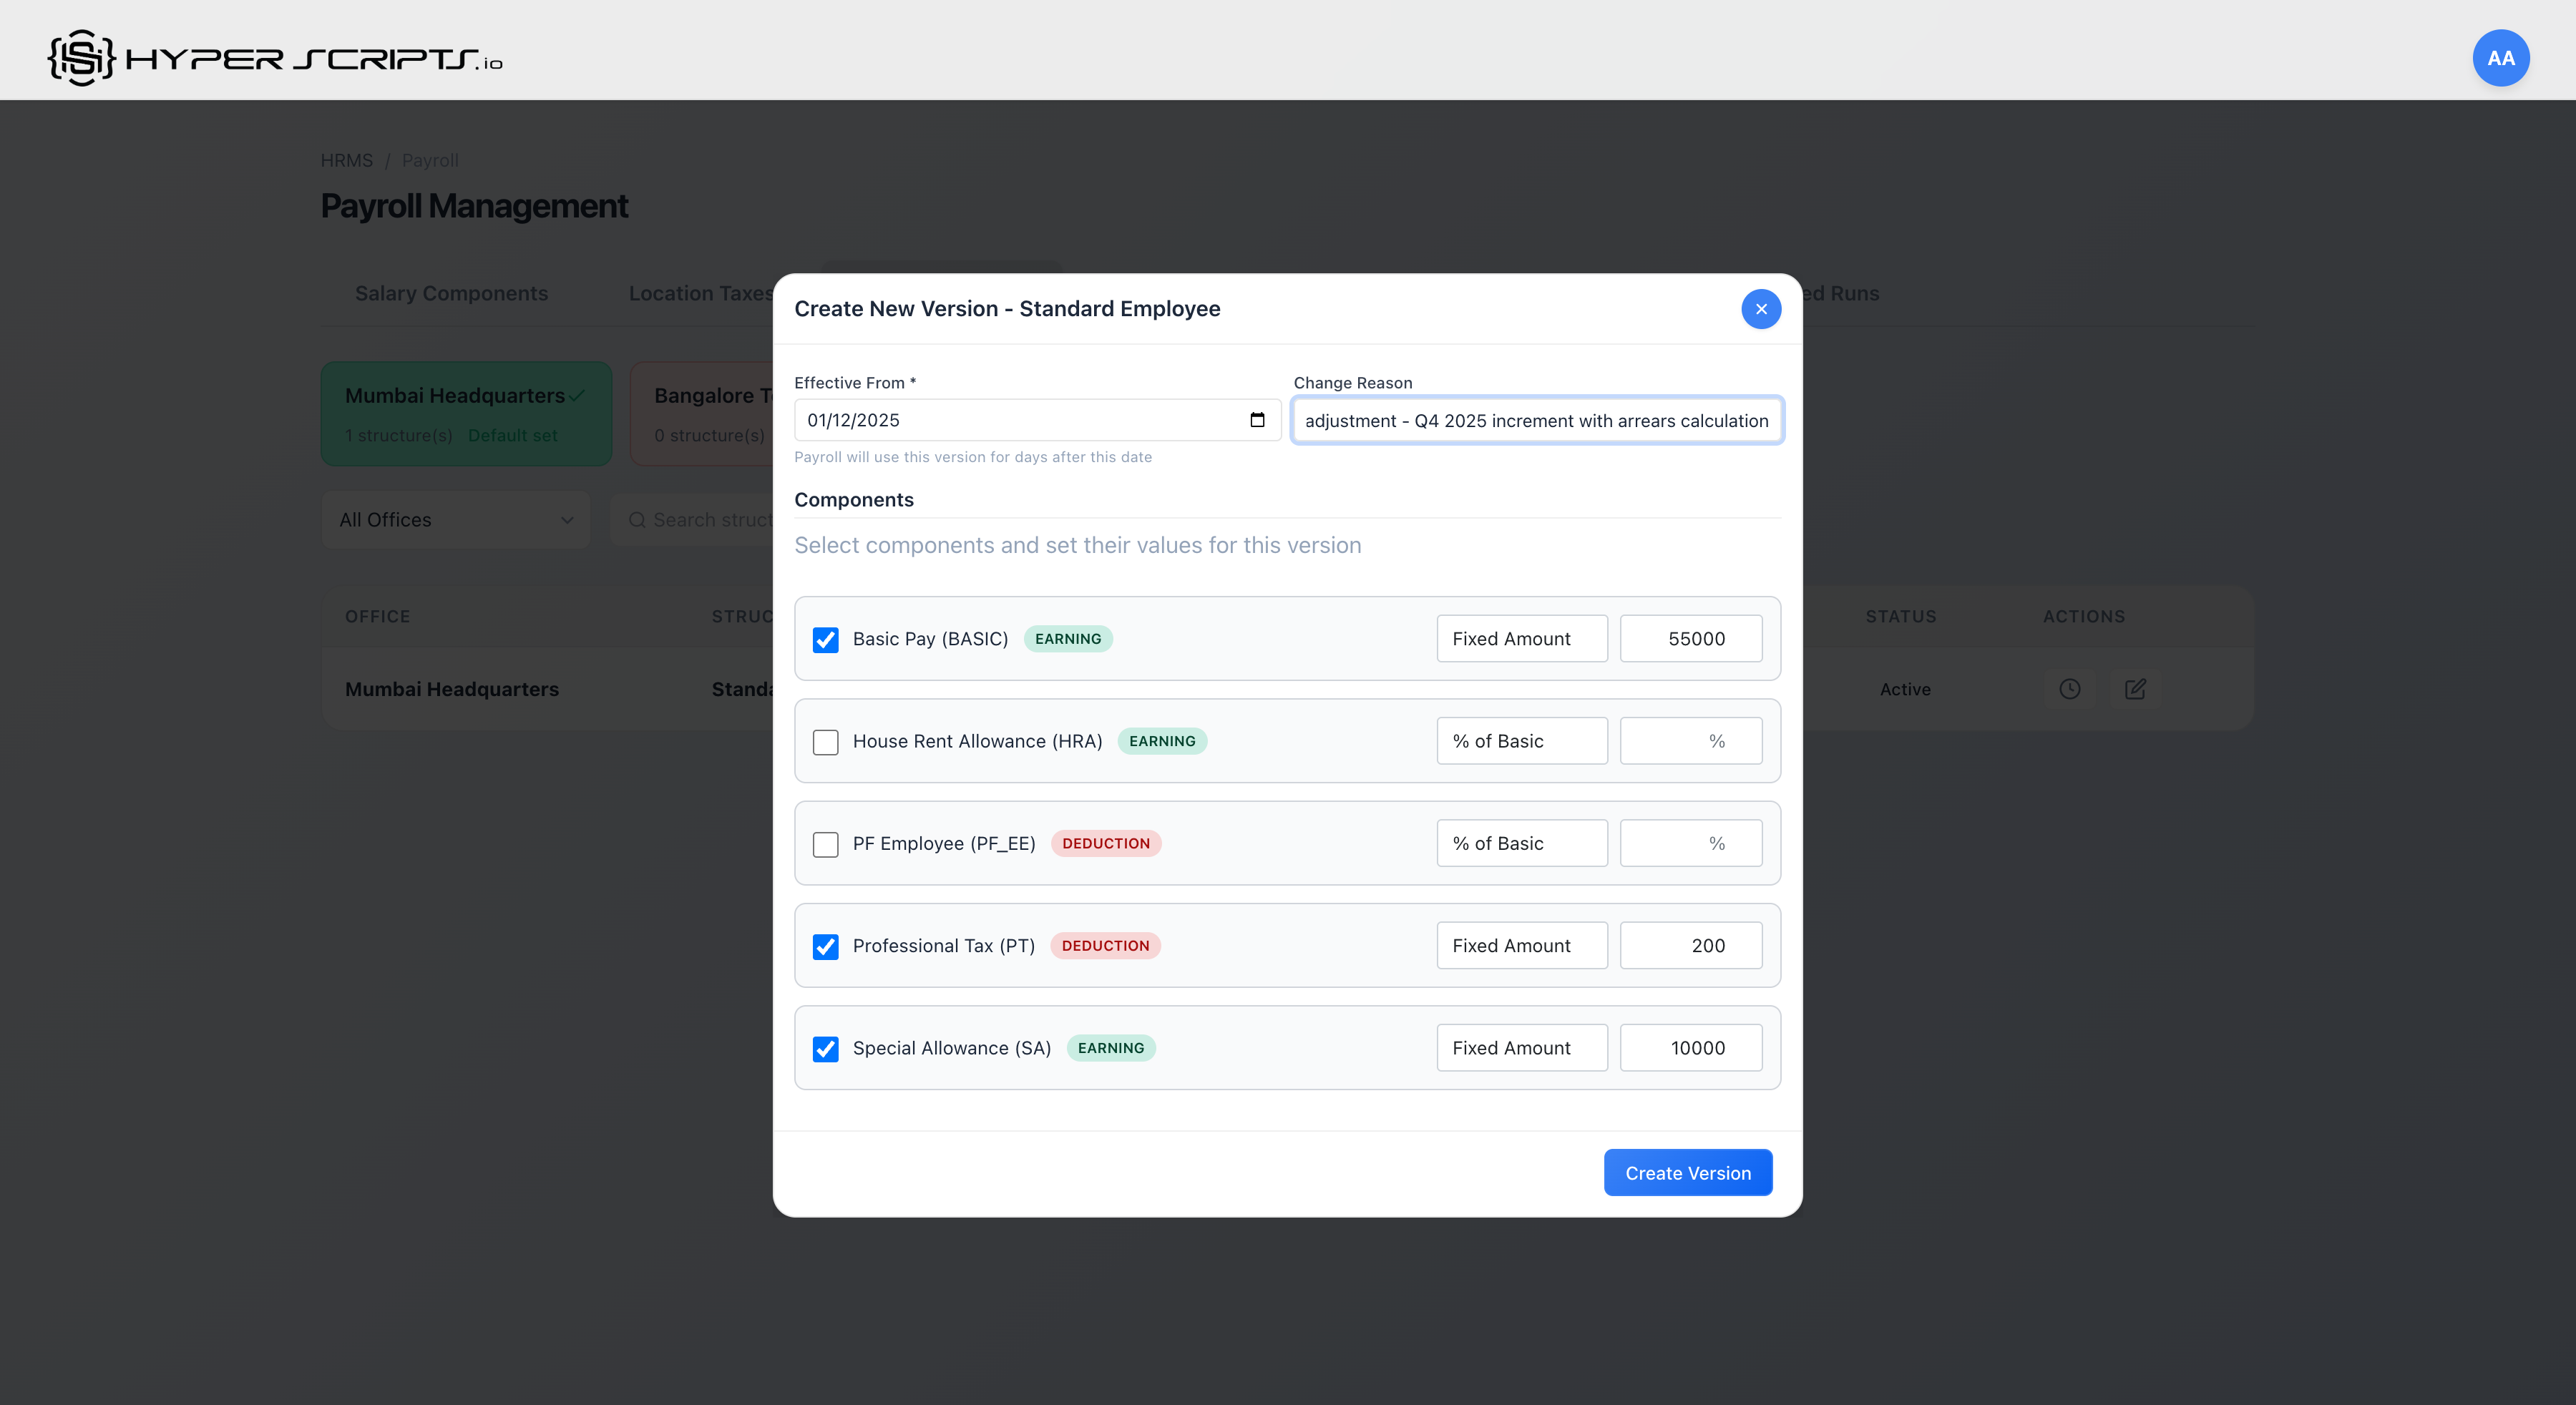
Task: Check the PF Employee (PF_EE) checkbox
Action: pos(825,844)
